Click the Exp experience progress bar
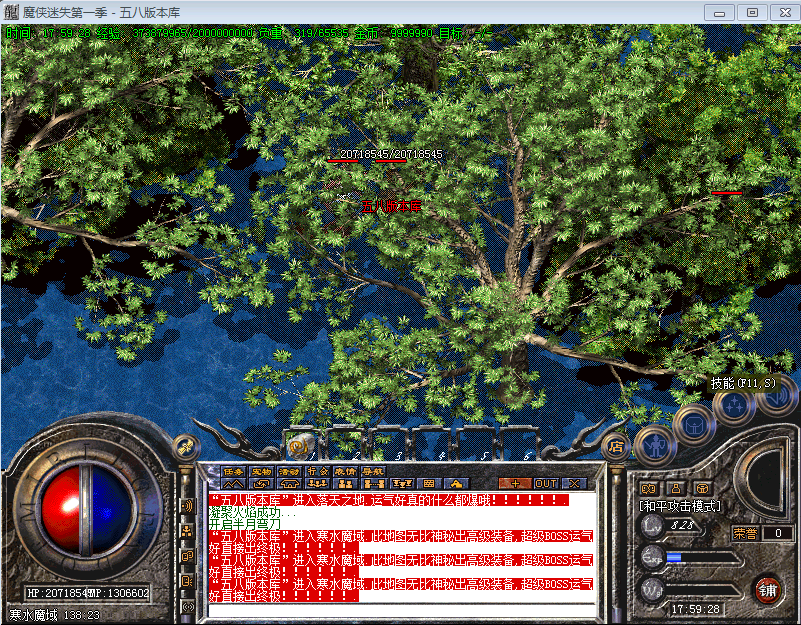Viewport: 801px width, 625px height. point(702,558)
